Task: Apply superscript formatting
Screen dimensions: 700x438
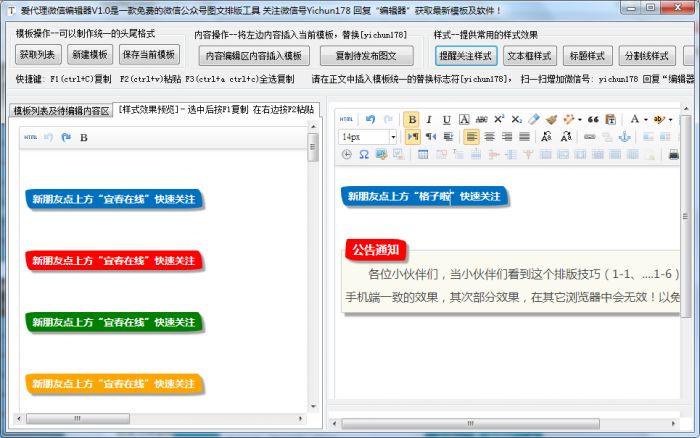Action: 499,119
